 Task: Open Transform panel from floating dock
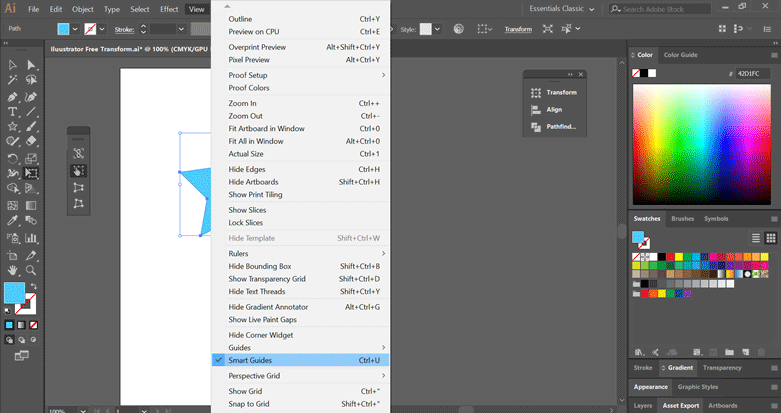pyautogui.click(x=554, y=93)
